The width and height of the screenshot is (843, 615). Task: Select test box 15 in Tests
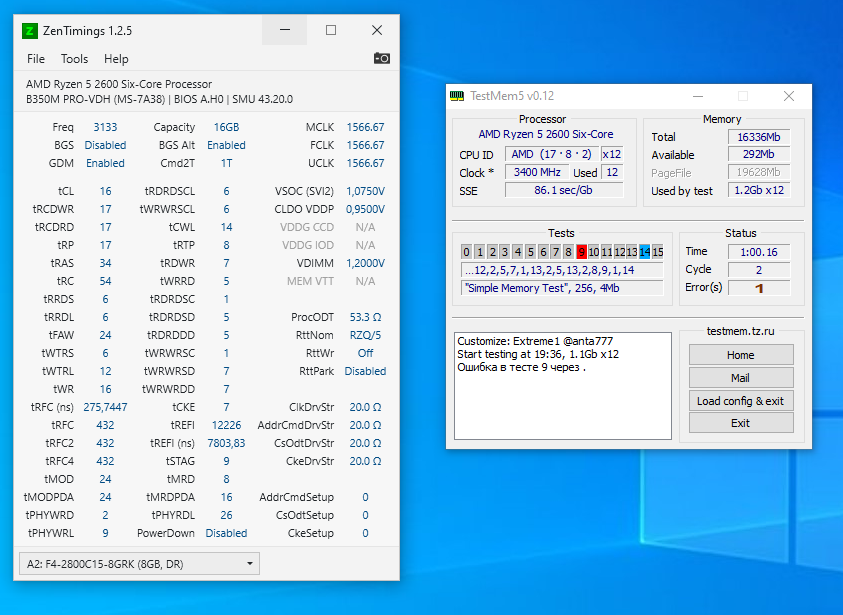[x=658, y=252]
